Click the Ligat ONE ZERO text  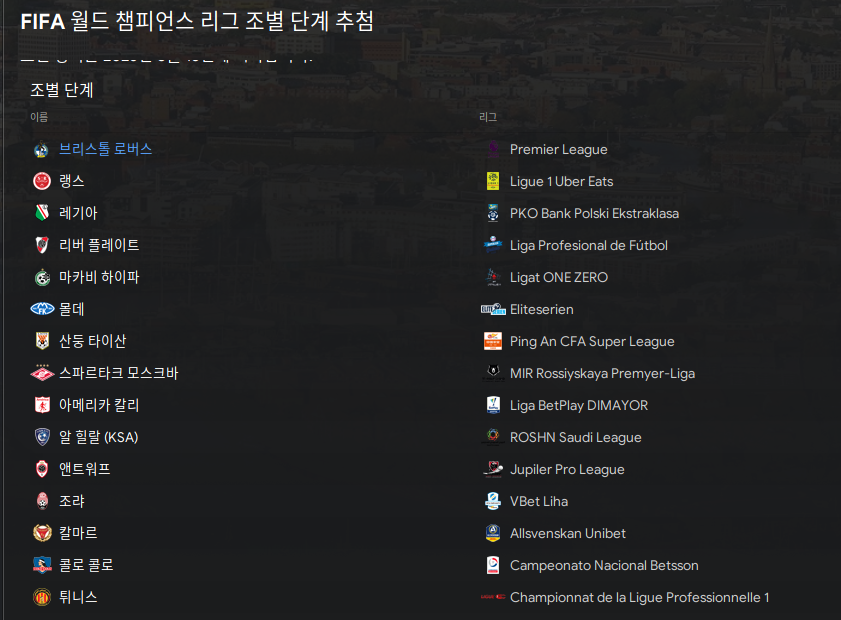pyautogui.click(x=559, y=277)
